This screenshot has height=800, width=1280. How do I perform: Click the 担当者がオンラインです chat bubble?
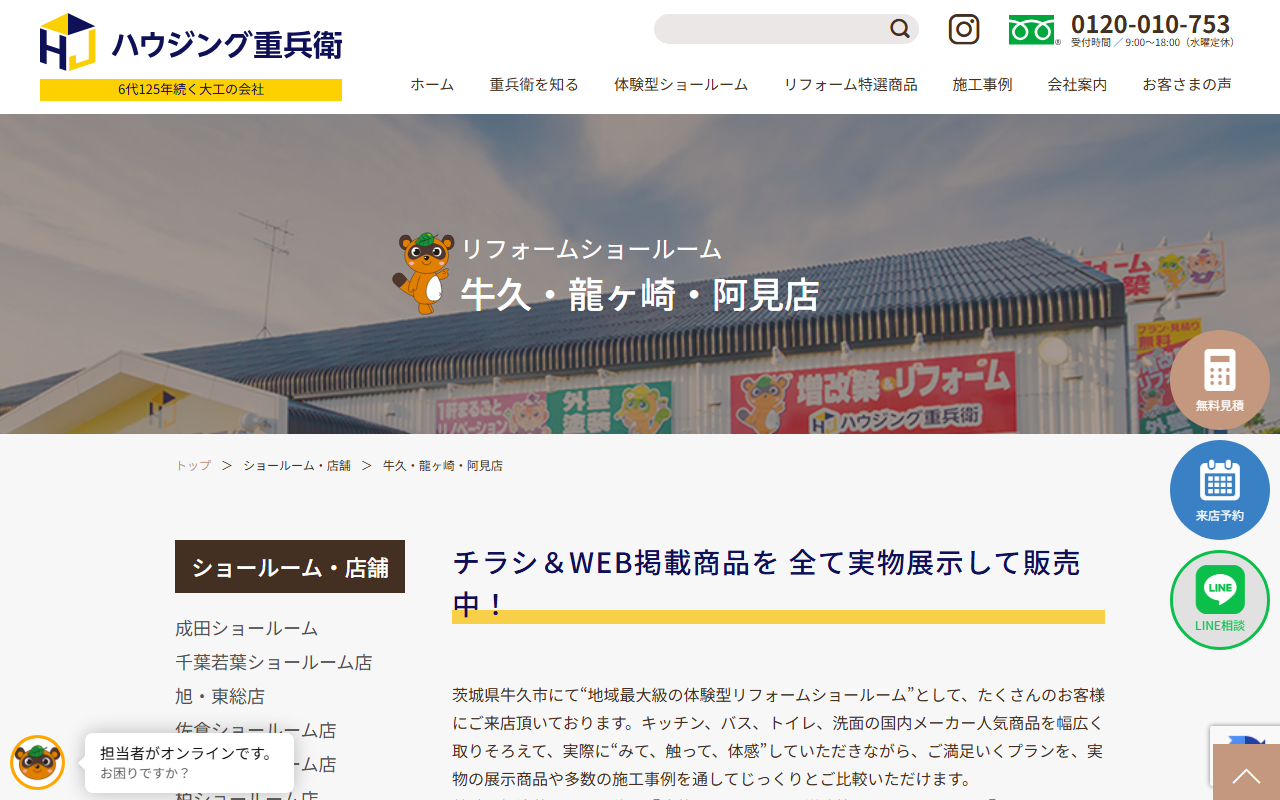[x=189, y=763]
